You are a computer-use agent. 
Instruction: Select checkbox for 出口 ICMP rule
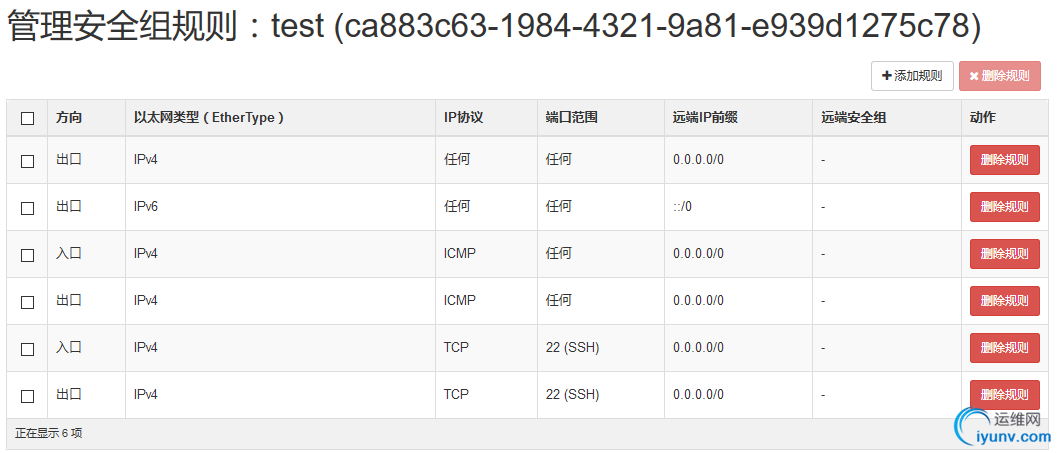[28, 302]
